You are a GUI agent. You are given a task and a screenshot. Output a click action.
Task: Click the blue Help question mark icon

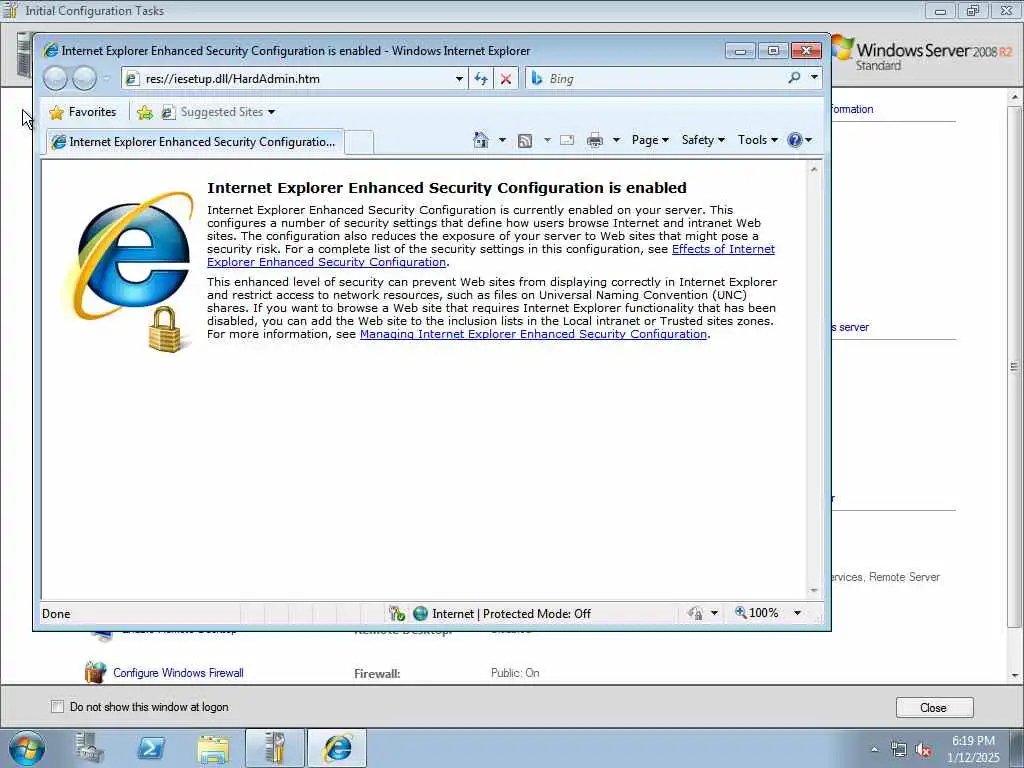pos(795,140)
